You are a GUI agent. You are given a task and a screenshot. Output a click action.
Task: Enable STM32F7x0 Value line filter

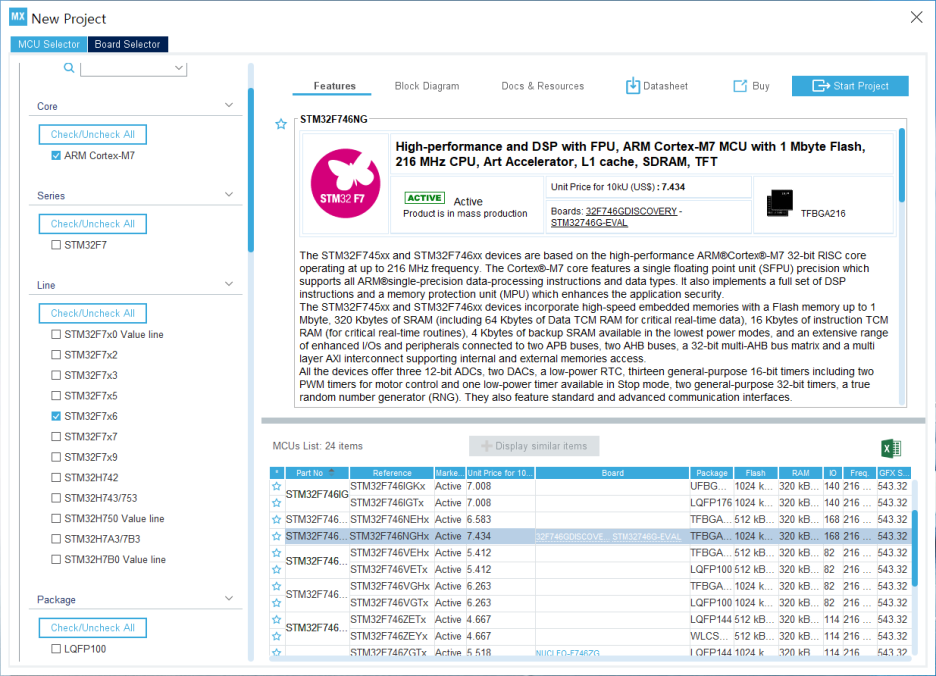click(56, 334)
